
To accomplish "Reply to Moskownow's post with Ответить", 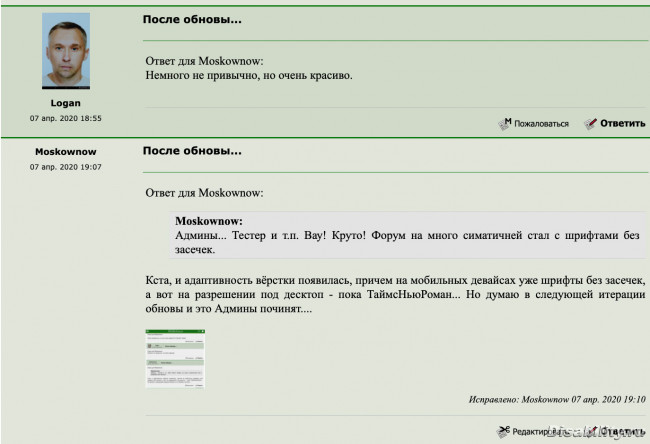I will 623,432.
